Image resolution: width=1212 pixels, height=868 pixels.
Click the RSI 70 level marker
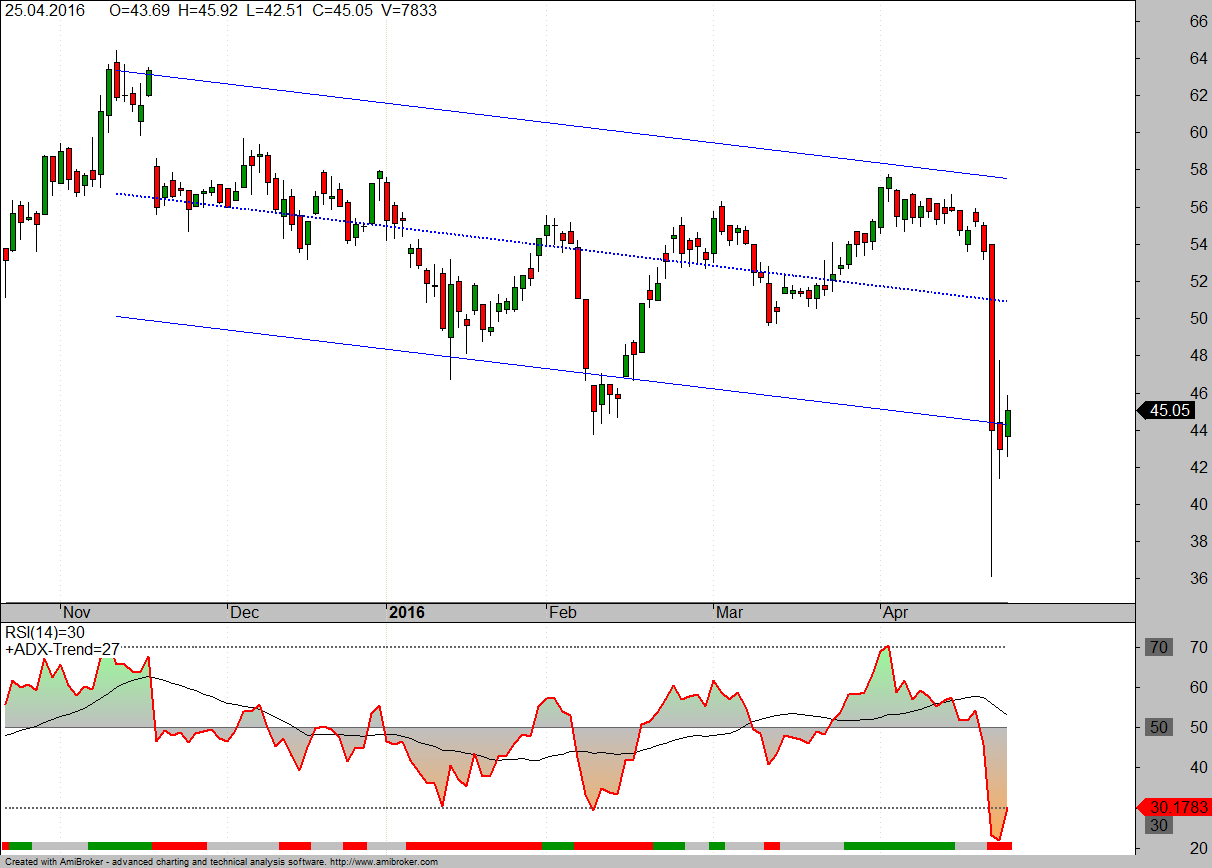click(x=1159, y=647)
